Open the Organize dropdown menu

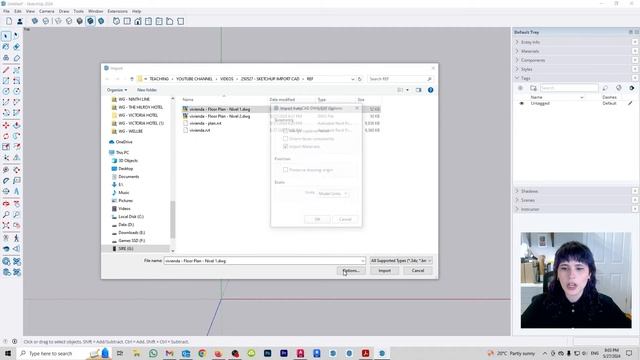(117, 90)
